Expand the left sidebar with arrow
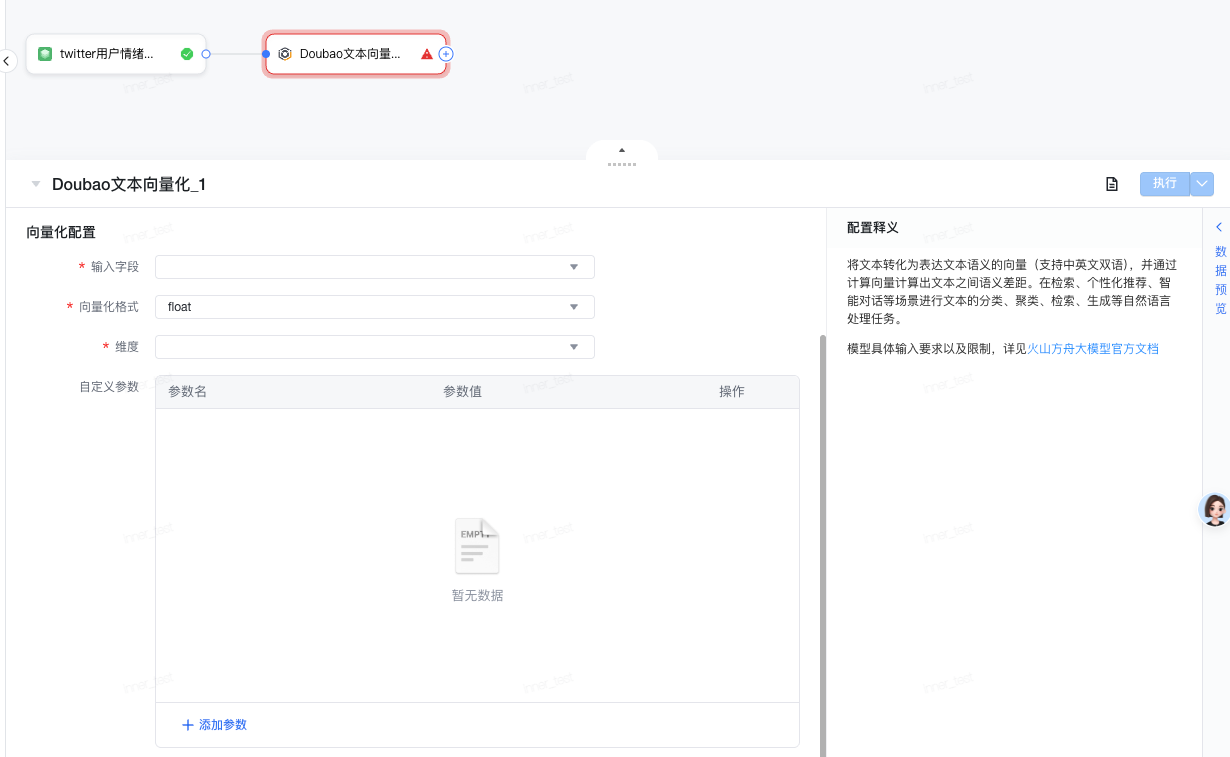Image resolution: width=1230 pixels, height=757 pixels. pyautogui.click(x=6, y=61)
